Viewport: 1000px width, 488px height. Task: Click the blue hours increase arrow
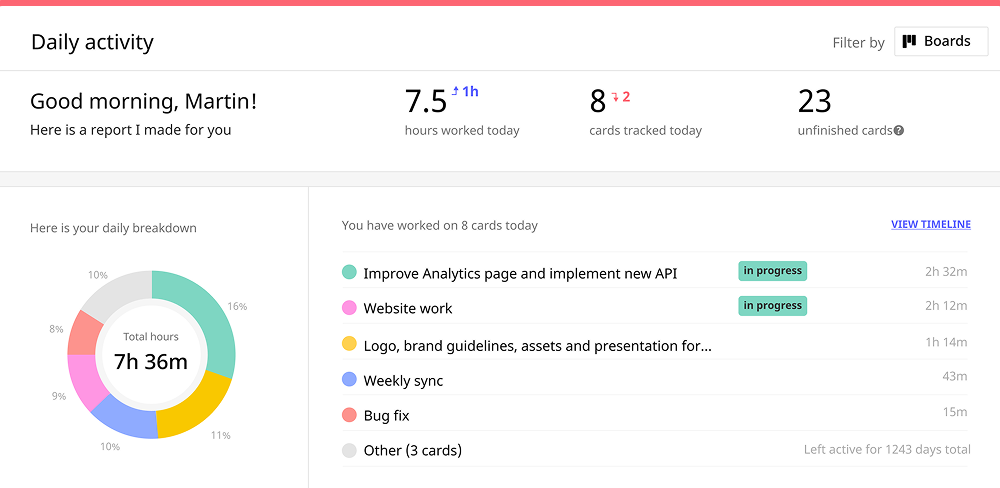point(456,91)
